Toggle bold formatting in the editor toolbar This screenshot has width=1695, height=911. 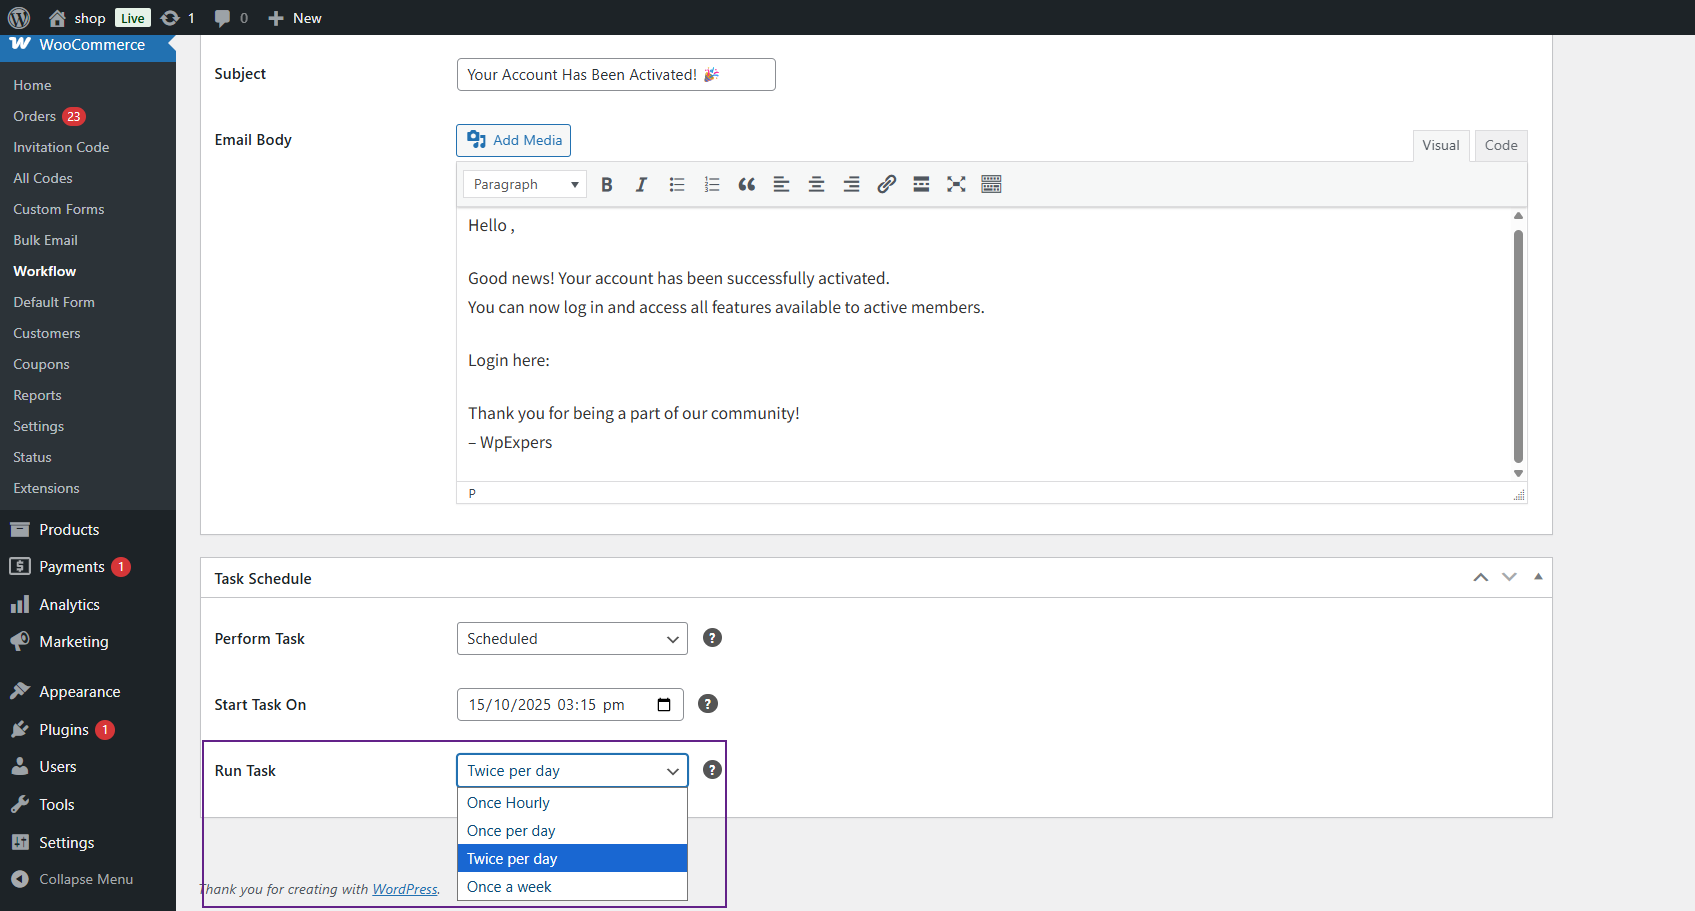[x=606, y=185]
